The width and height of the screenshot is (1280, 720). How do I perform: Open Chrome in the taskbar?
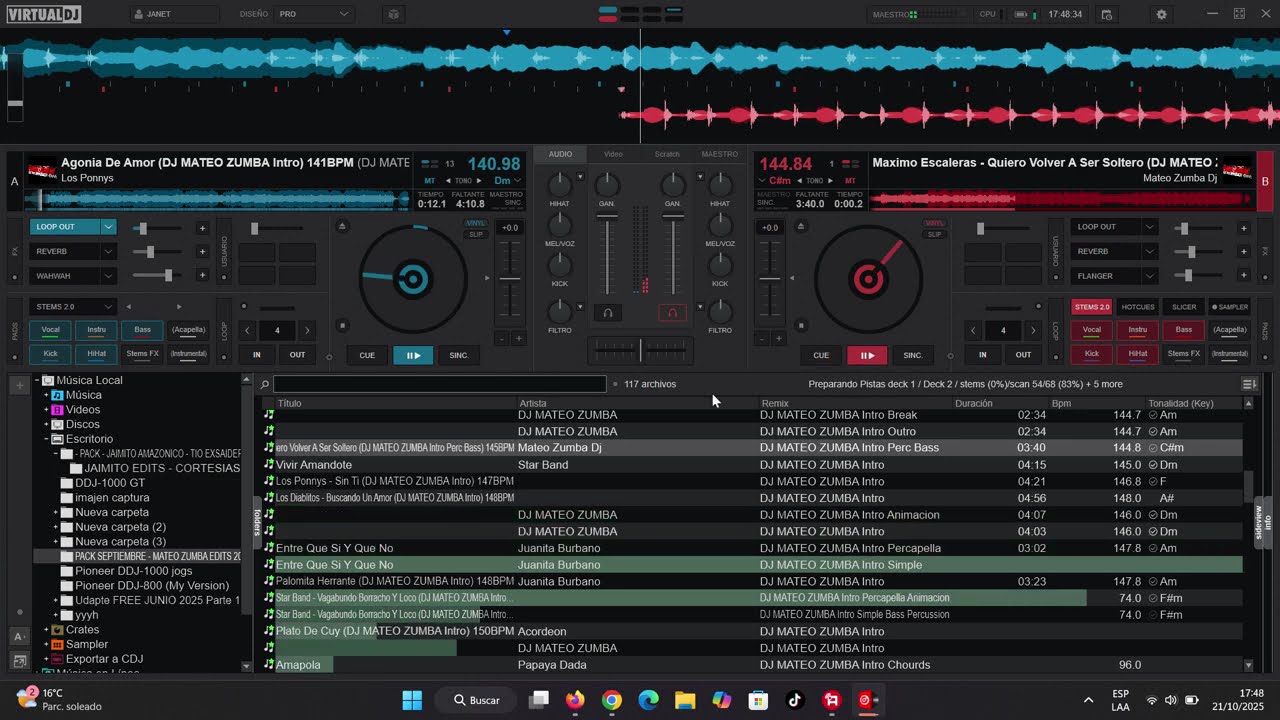tap(612, 700)
